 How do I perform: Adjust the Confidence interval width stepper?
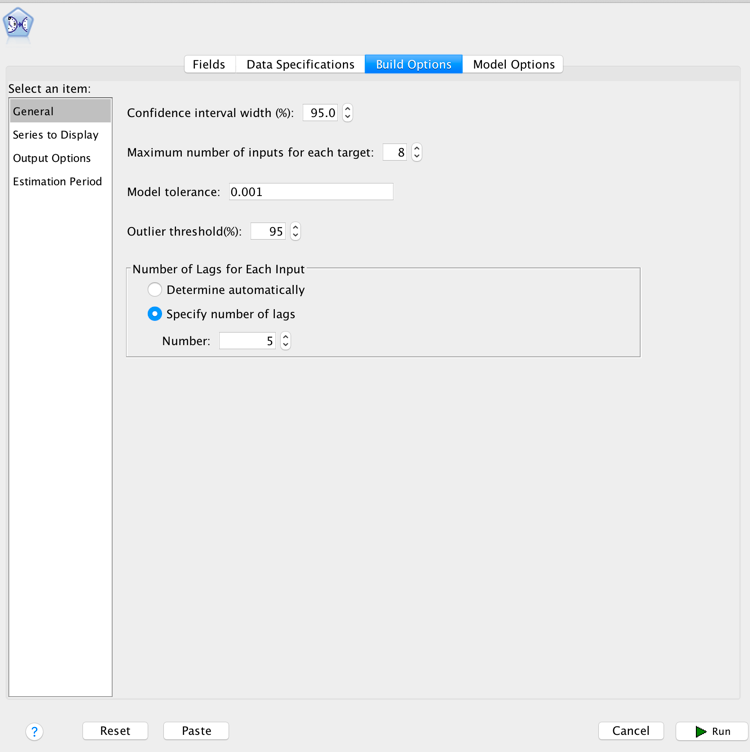[x=348, y=113]
